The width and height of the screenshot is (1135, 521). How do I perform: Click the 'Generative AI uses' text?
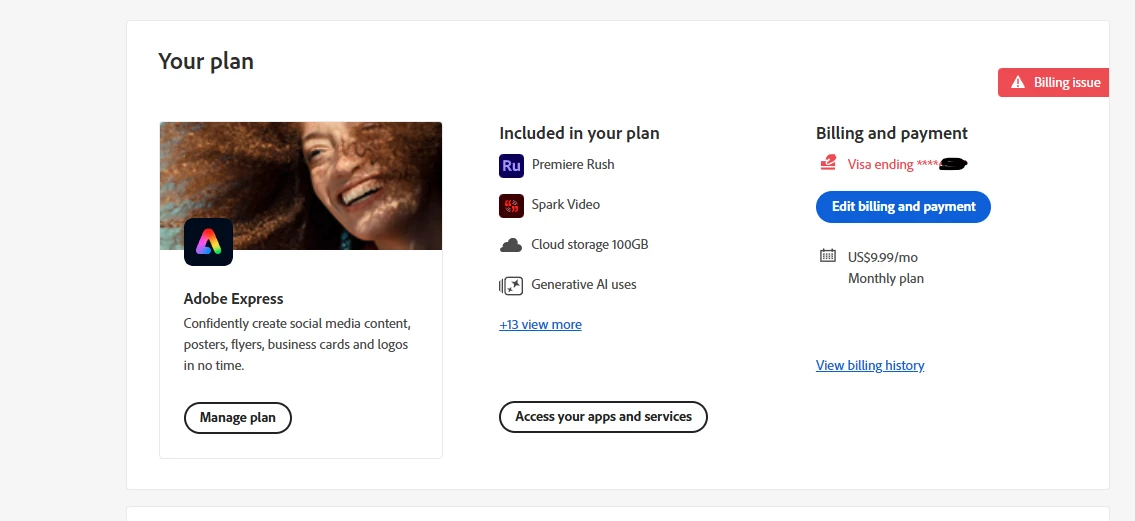click(584, 284)
